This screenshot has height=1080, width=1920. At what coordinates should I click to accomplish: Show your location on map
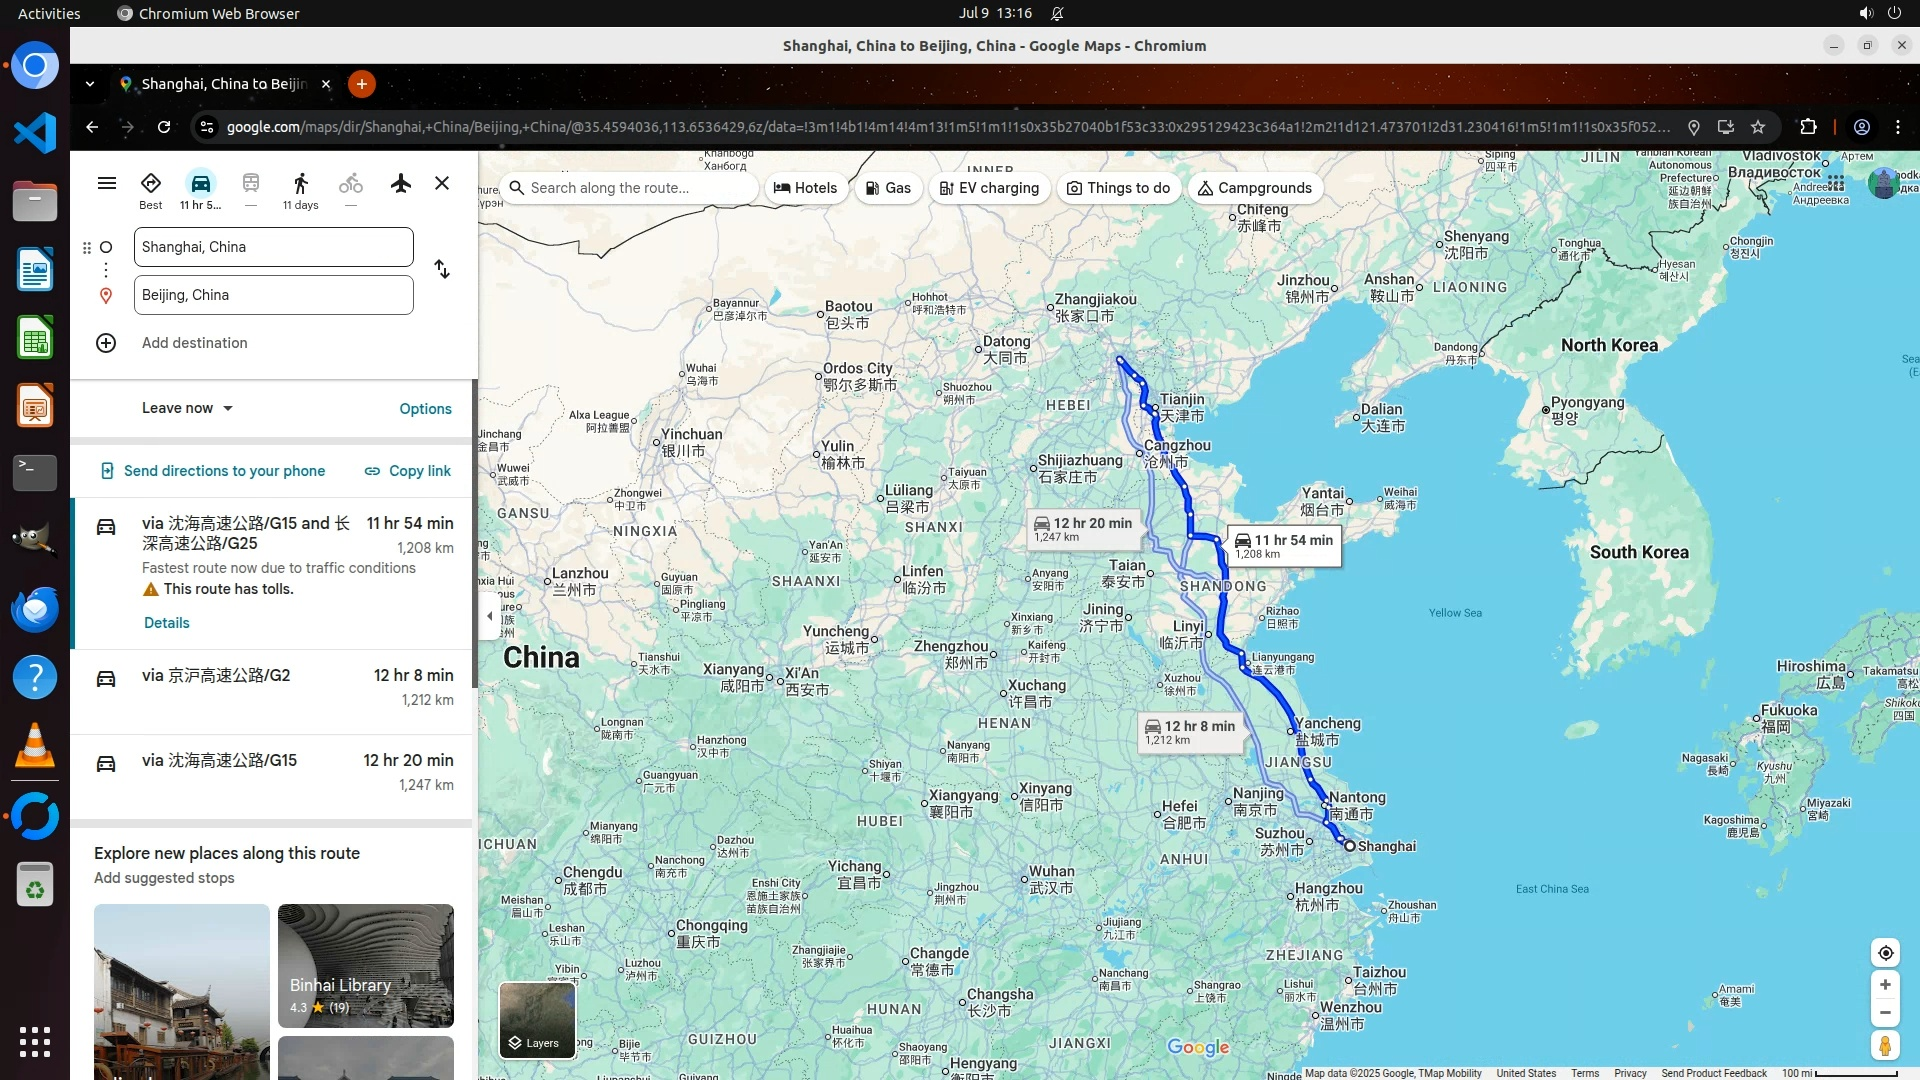pos(1885,953)
